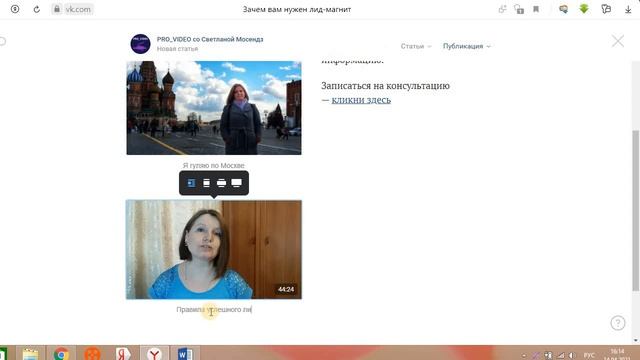Open File Explorer from the taskbar

tap(30, 354)
